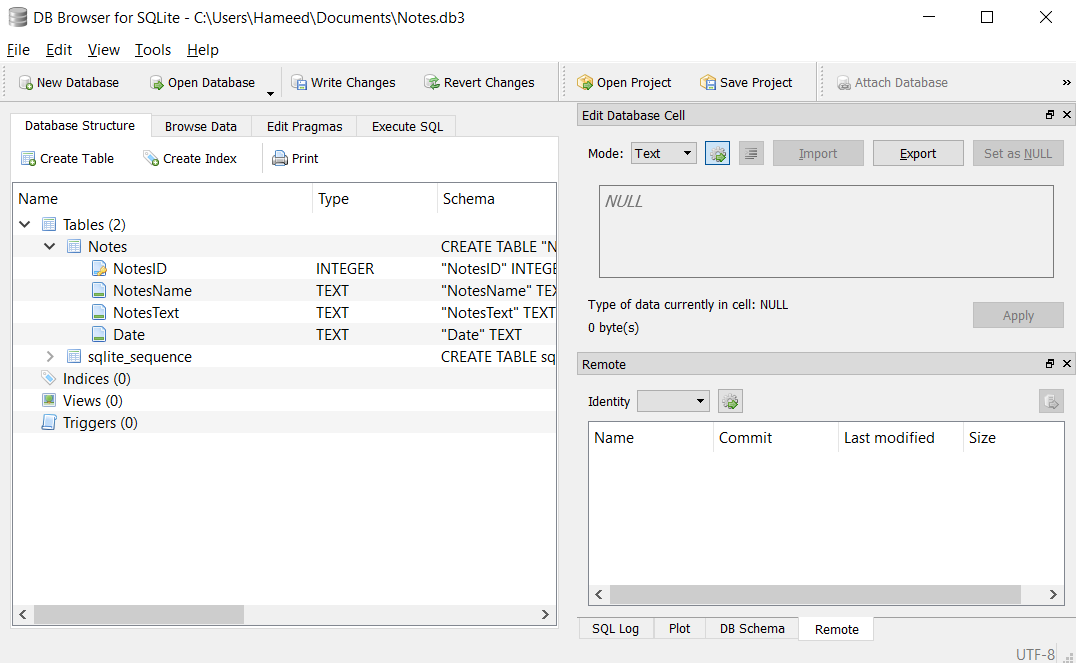This screenshot has width=1076, height=663.
Task: Open the Identity dropdown
Action: coord(673,401)
